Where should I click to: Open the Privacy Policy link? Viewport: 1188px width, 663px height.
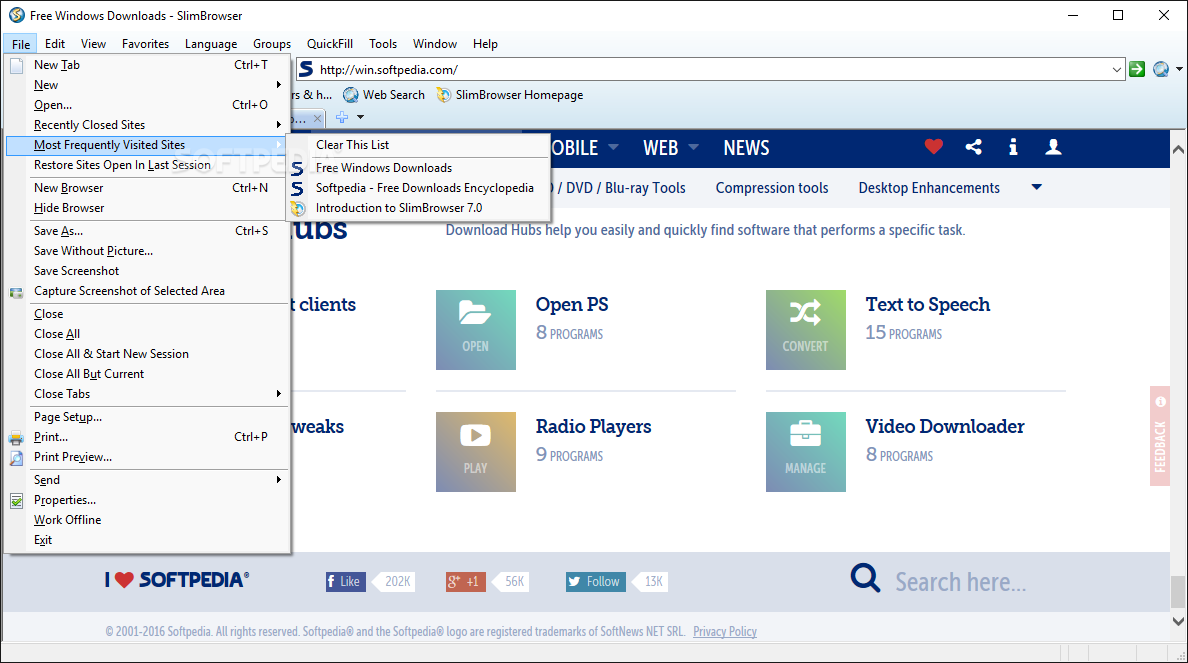pos(724,631)
